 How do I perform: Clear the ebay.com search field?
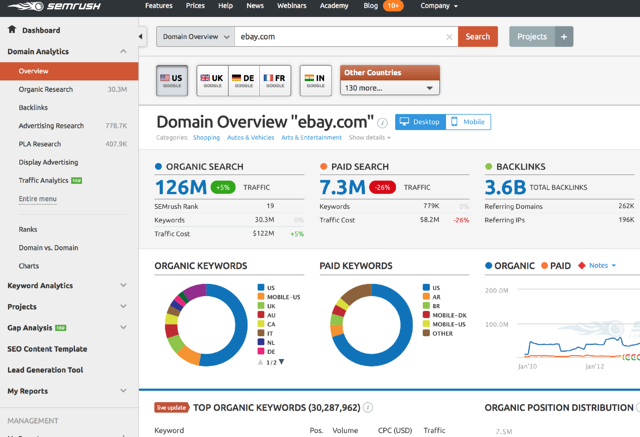449,37
